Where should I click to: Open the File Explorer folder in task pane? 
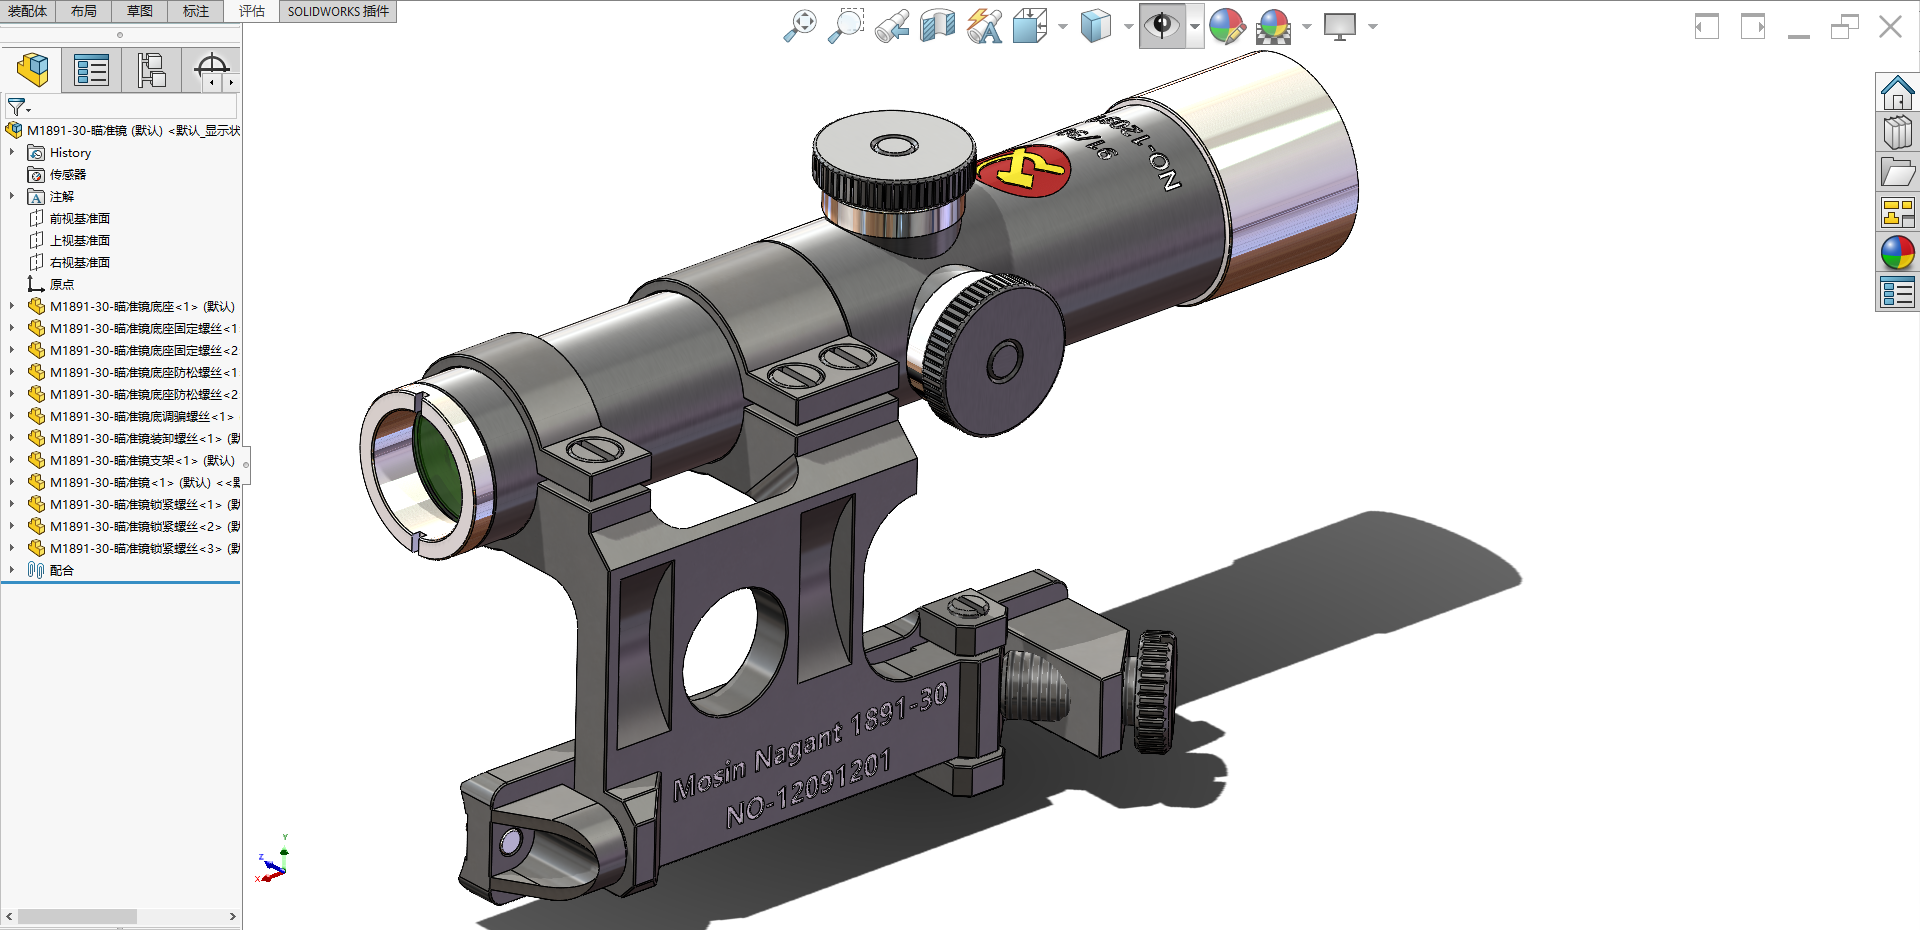coord(1897,172)
